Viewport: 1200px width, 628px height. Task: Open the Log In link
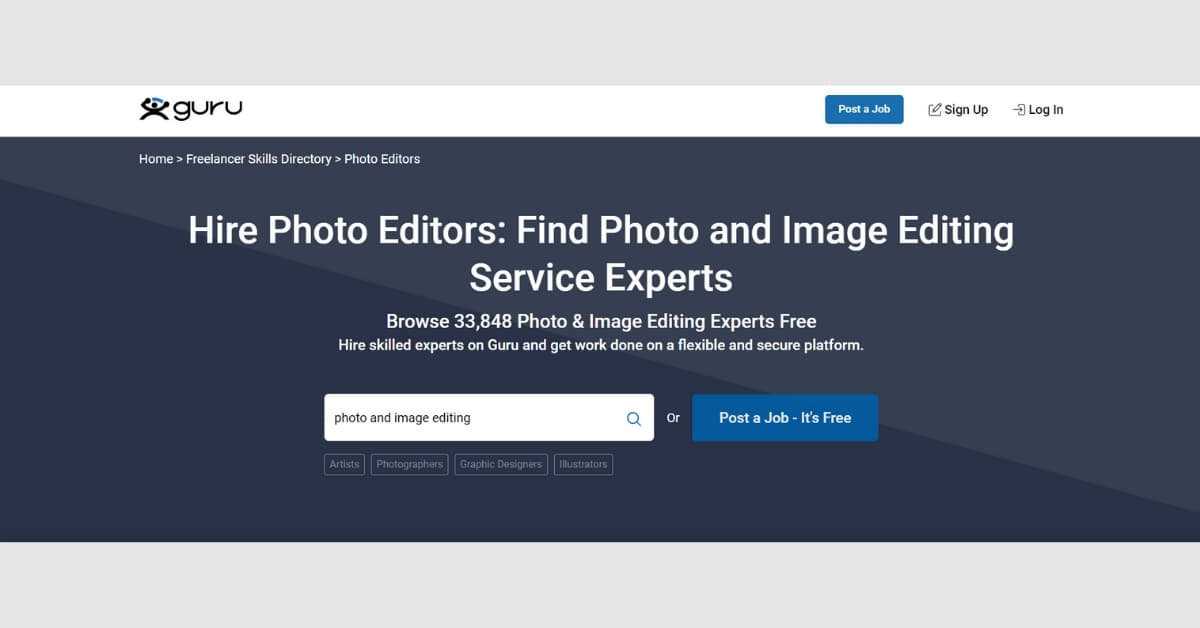click(x=1038, y=110)
